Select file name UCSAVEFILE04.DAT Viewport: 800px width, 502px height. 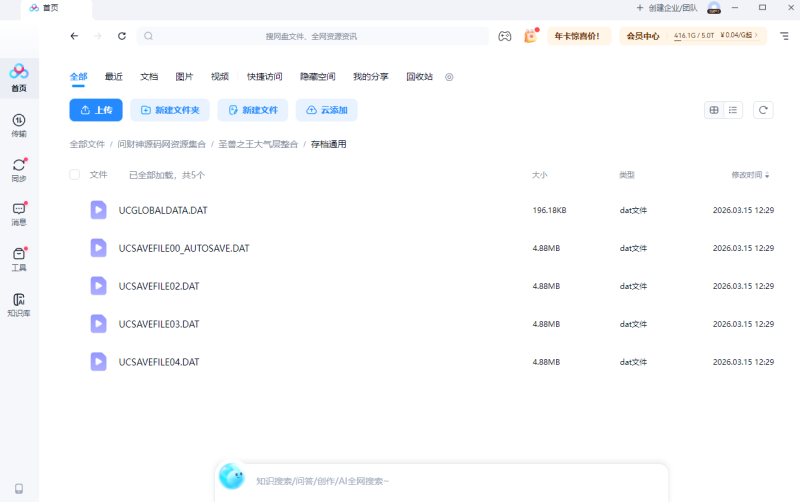click(159, 362)
